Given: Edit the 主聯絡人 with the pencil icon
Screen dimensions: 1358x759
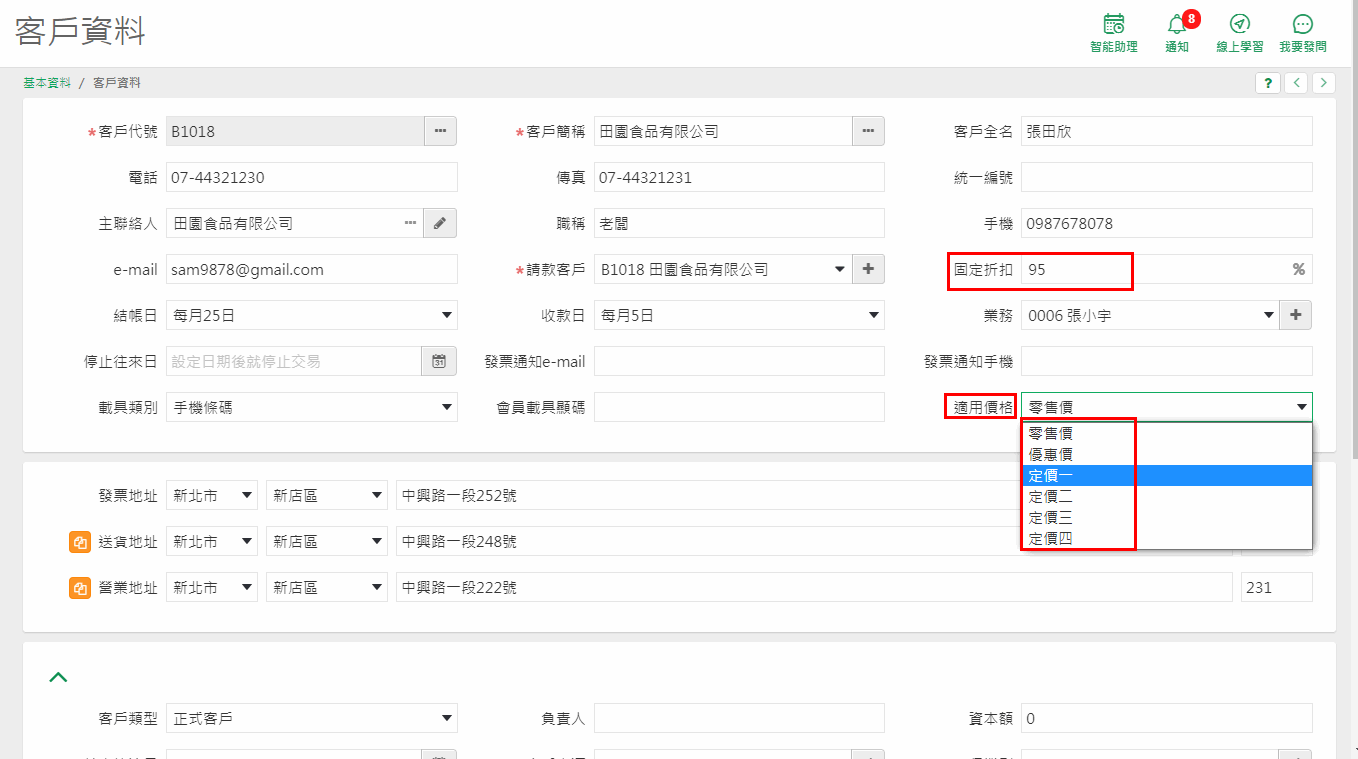Looking at the screenshot, I should (x=440, y=223).
